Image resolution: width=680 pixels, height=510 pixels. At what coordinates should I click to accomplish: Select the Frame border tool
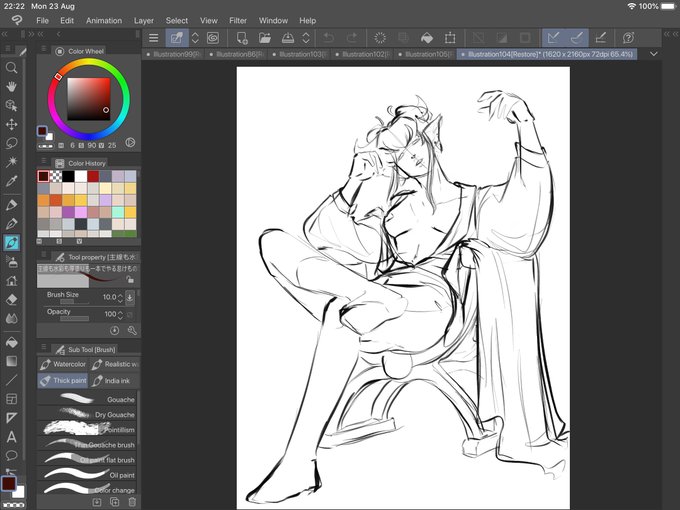(x=11, y=399)
